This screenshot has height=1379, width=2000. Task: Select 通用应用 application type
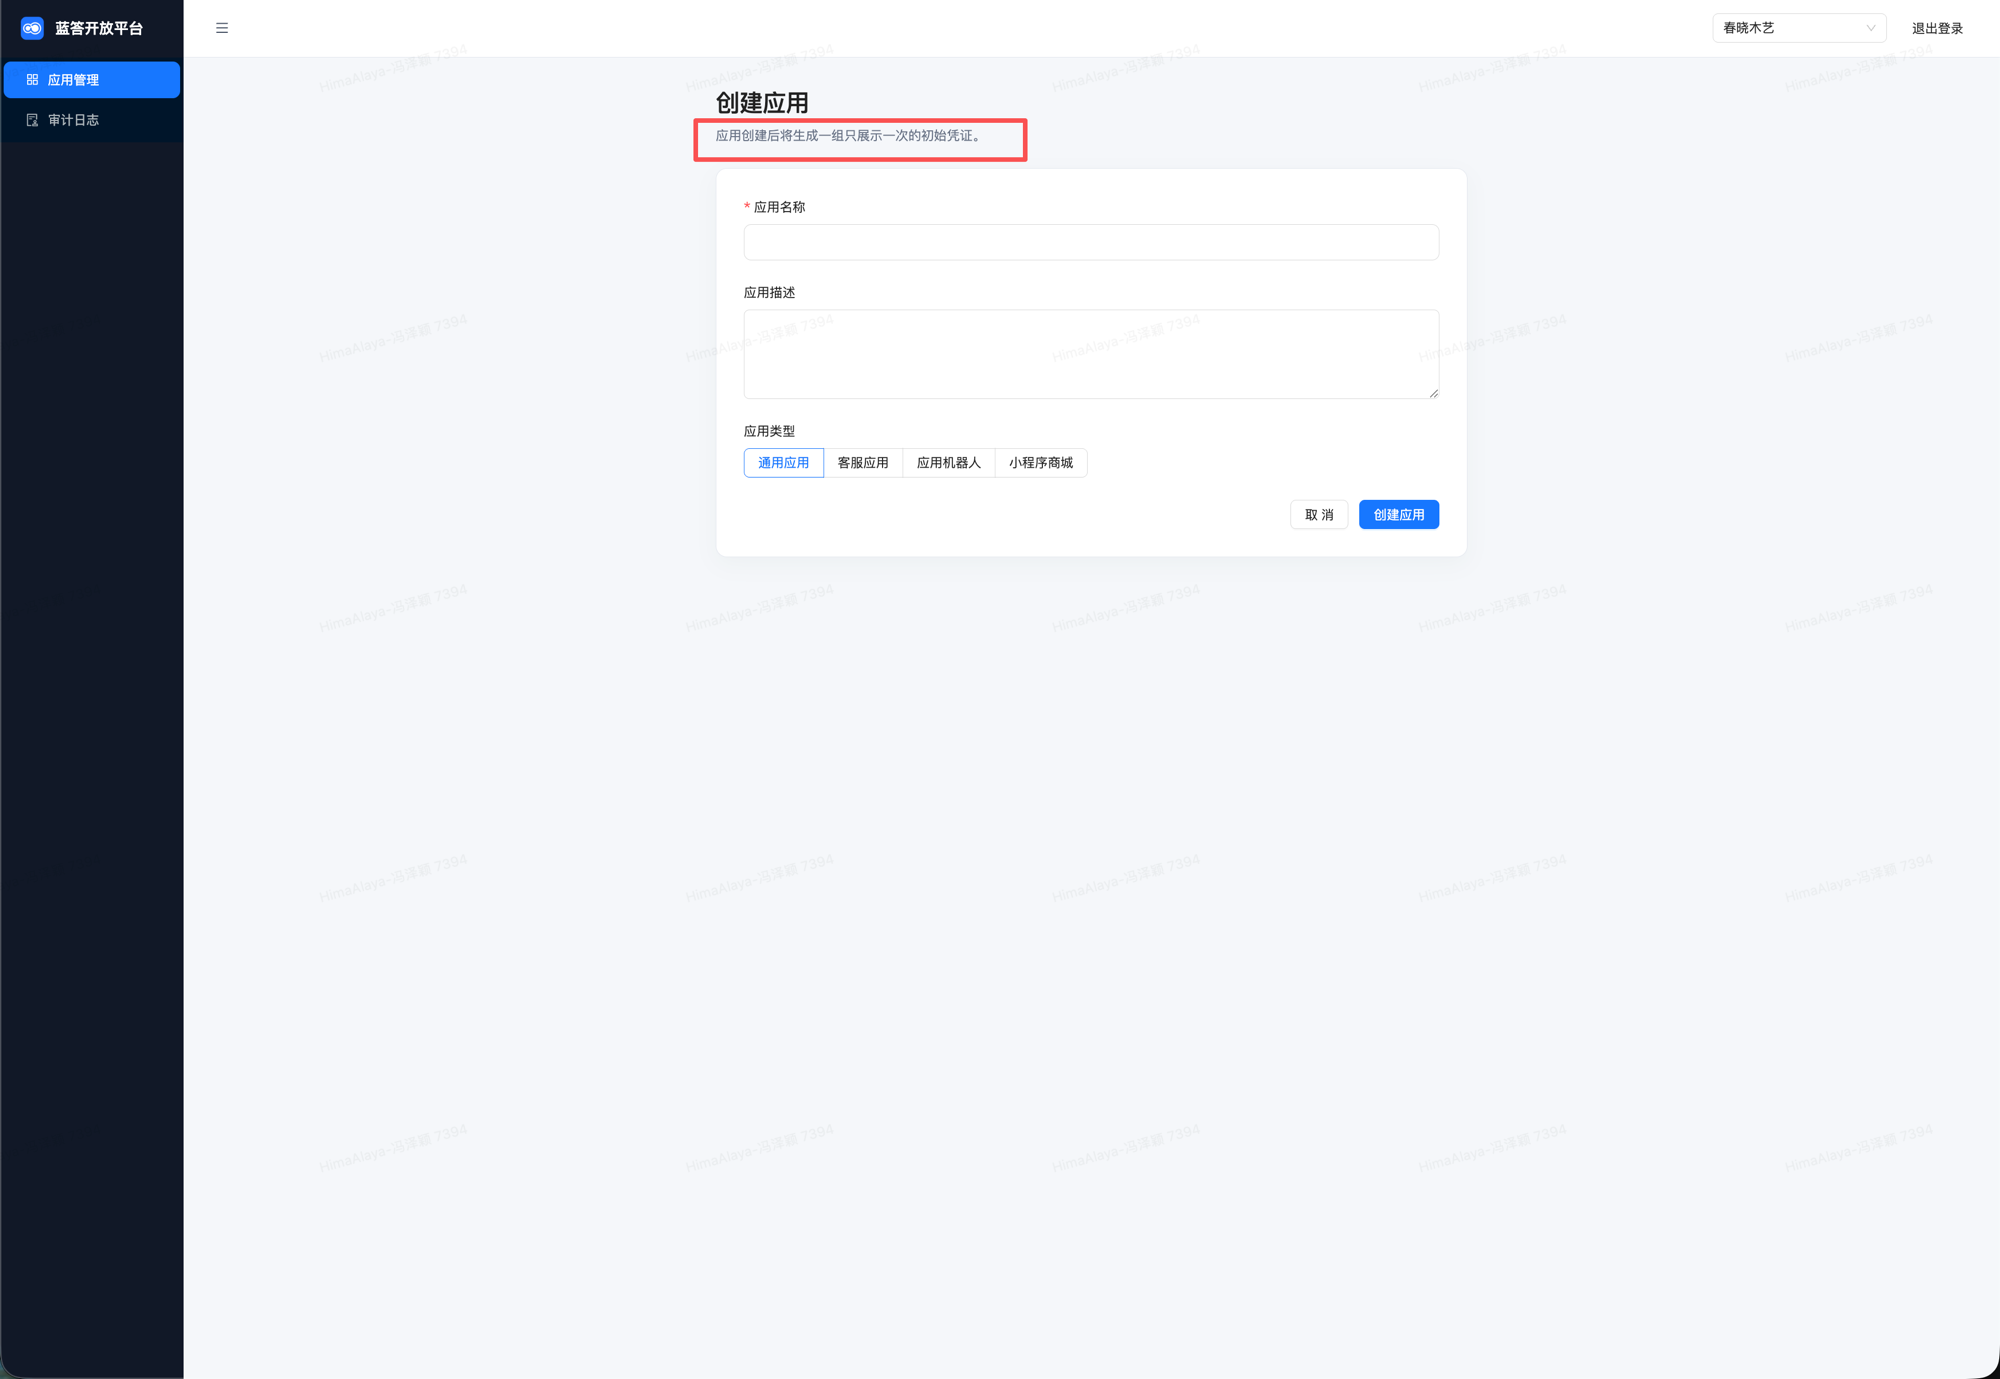click(x=783, y=463)
